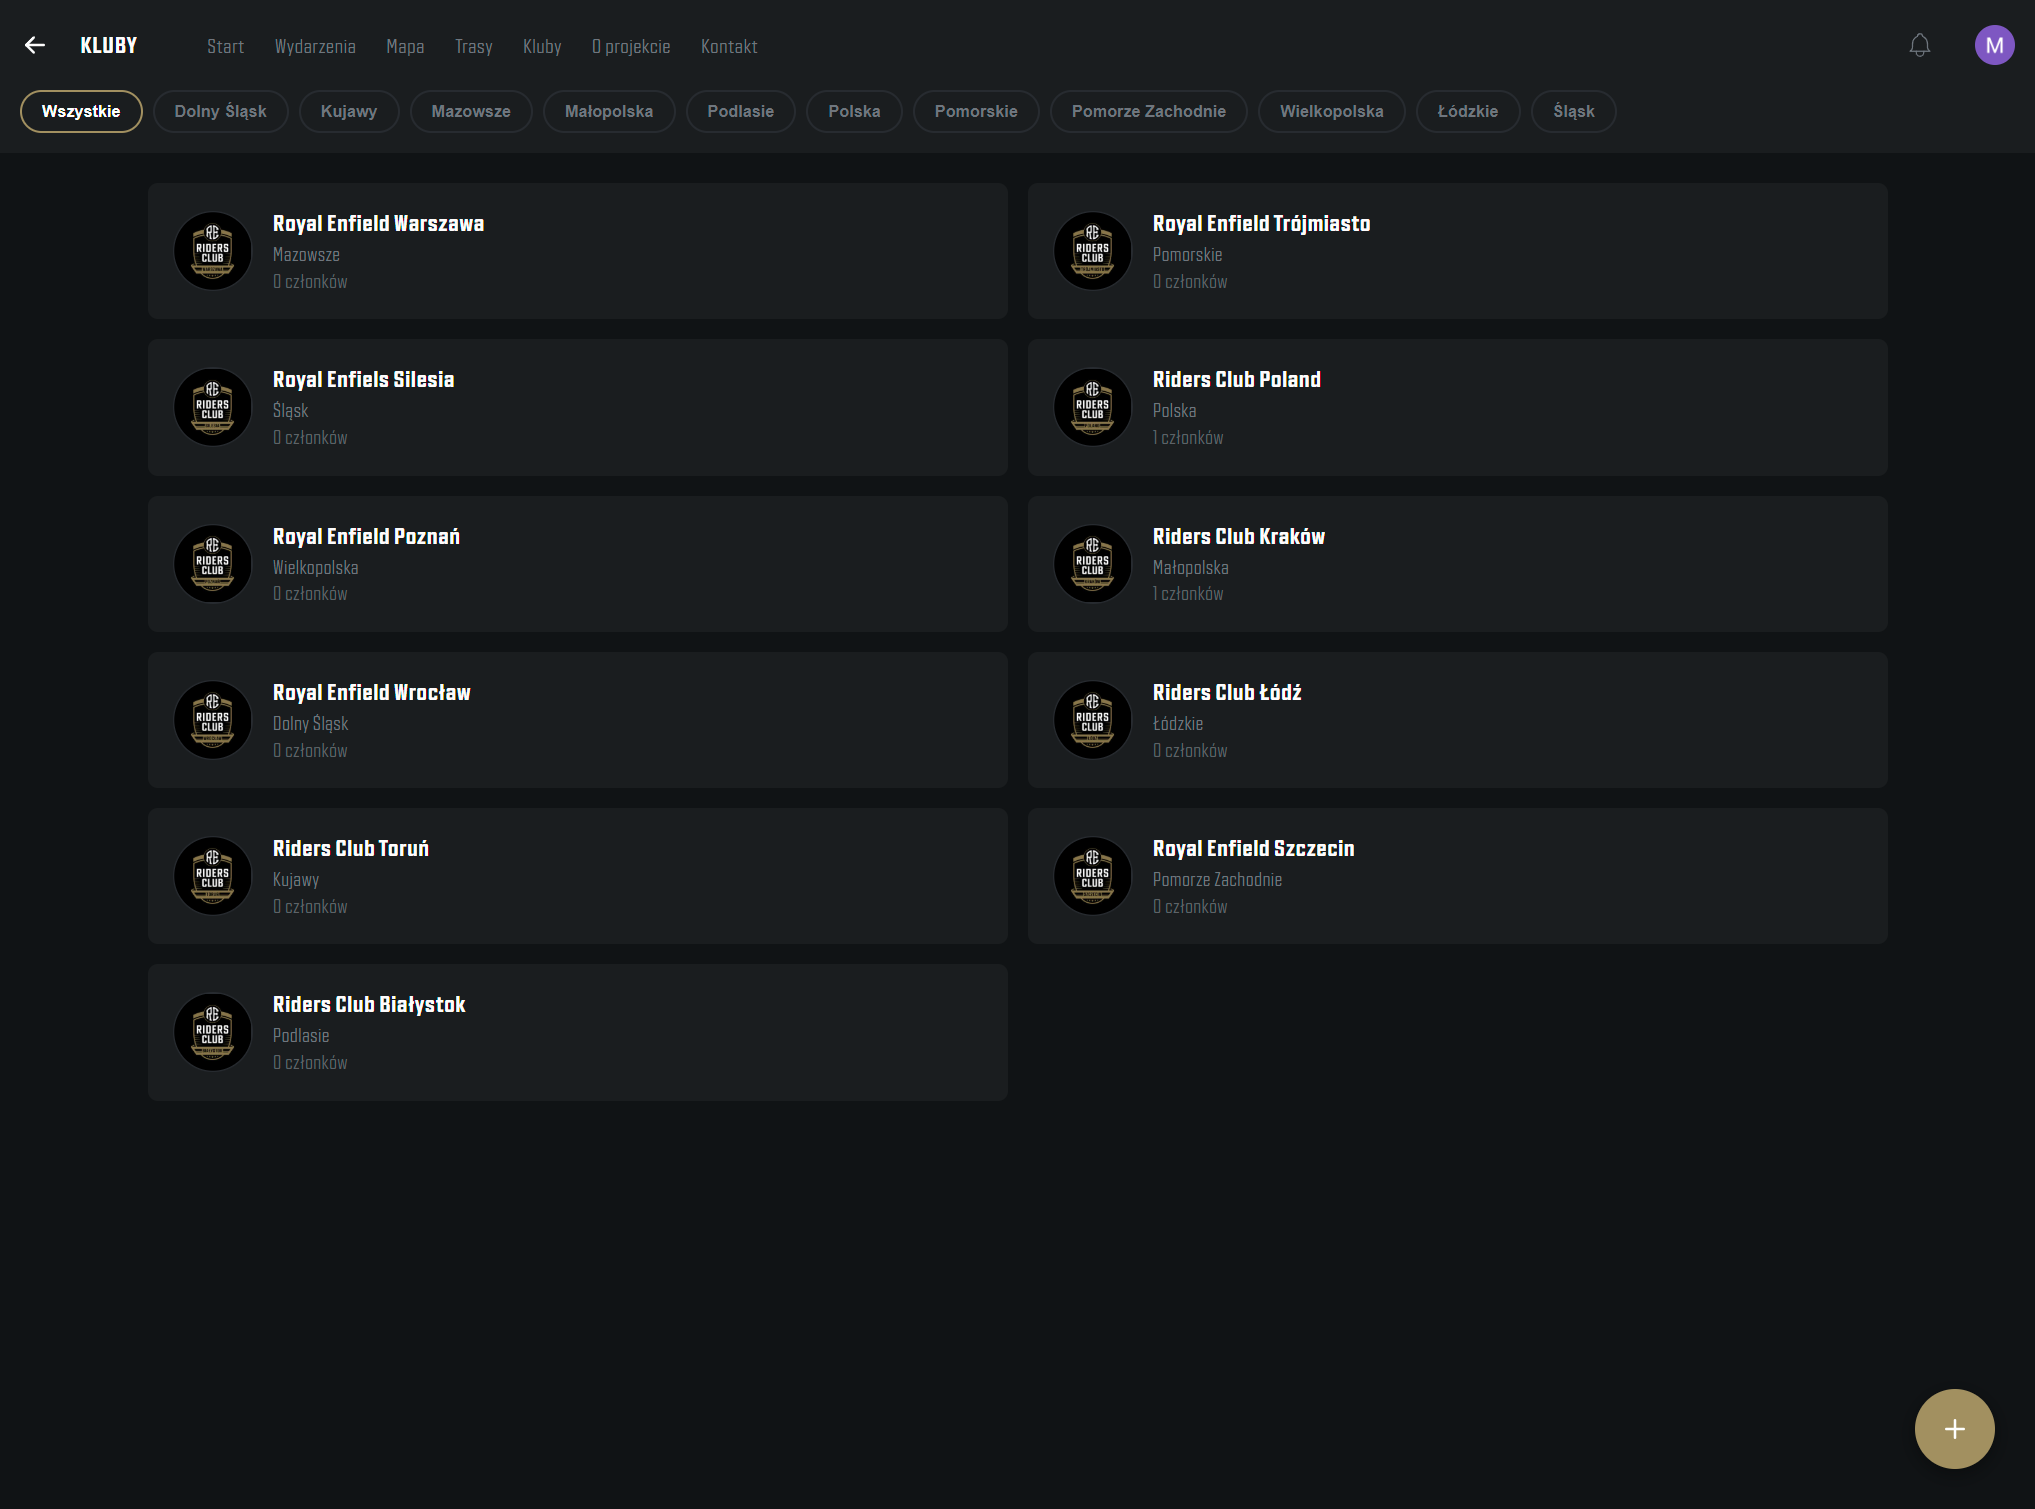Viewport: 2035px width, 1509px height.
Task: Click the Royal Enfield Wrocław club logo
Action: click(213, 720)
